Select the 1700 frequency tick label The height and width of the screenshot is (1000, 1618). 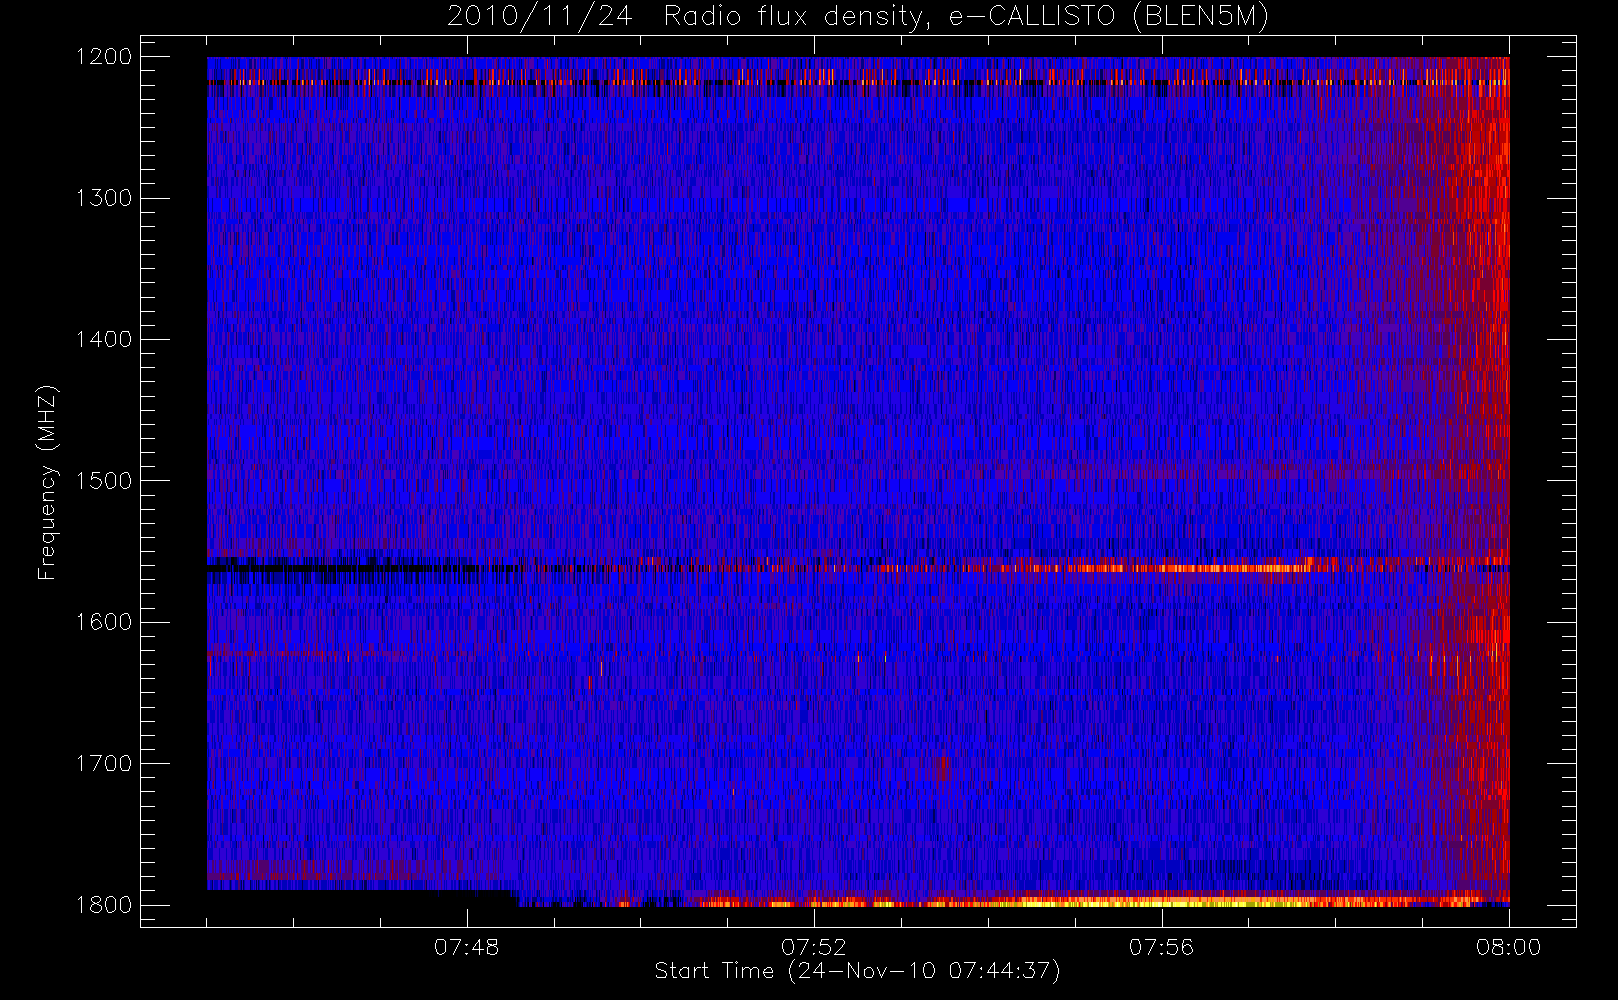tap(104, 764)
